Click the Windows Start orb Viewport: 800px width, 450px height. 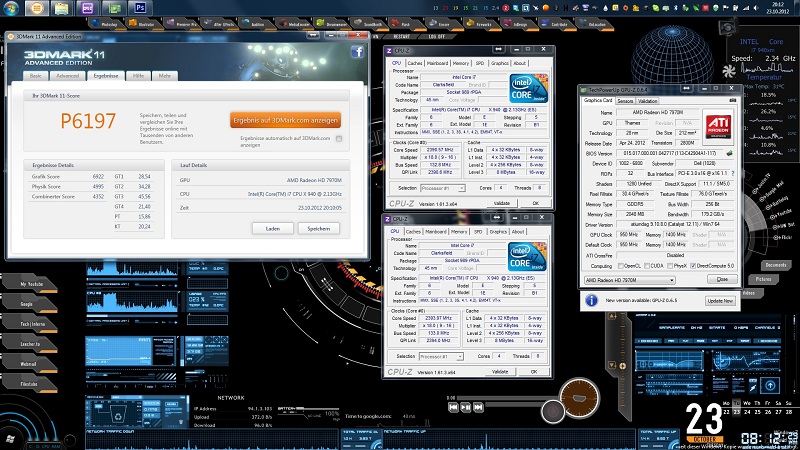[x=11, y=8]
